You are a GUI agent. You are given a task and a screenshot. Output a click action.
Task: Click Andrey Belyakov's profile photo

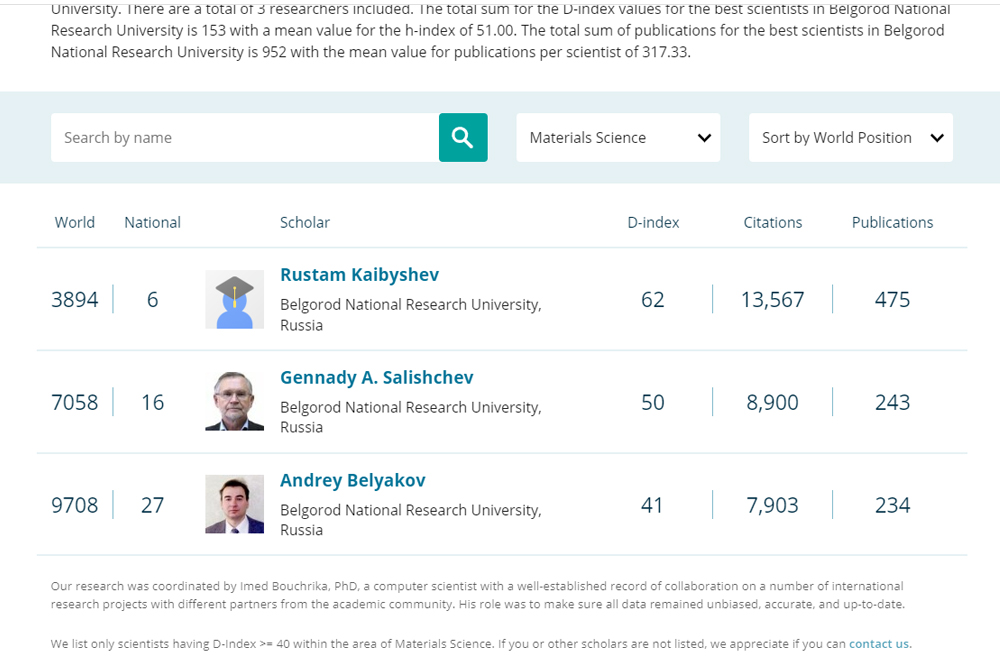point(234,504)
